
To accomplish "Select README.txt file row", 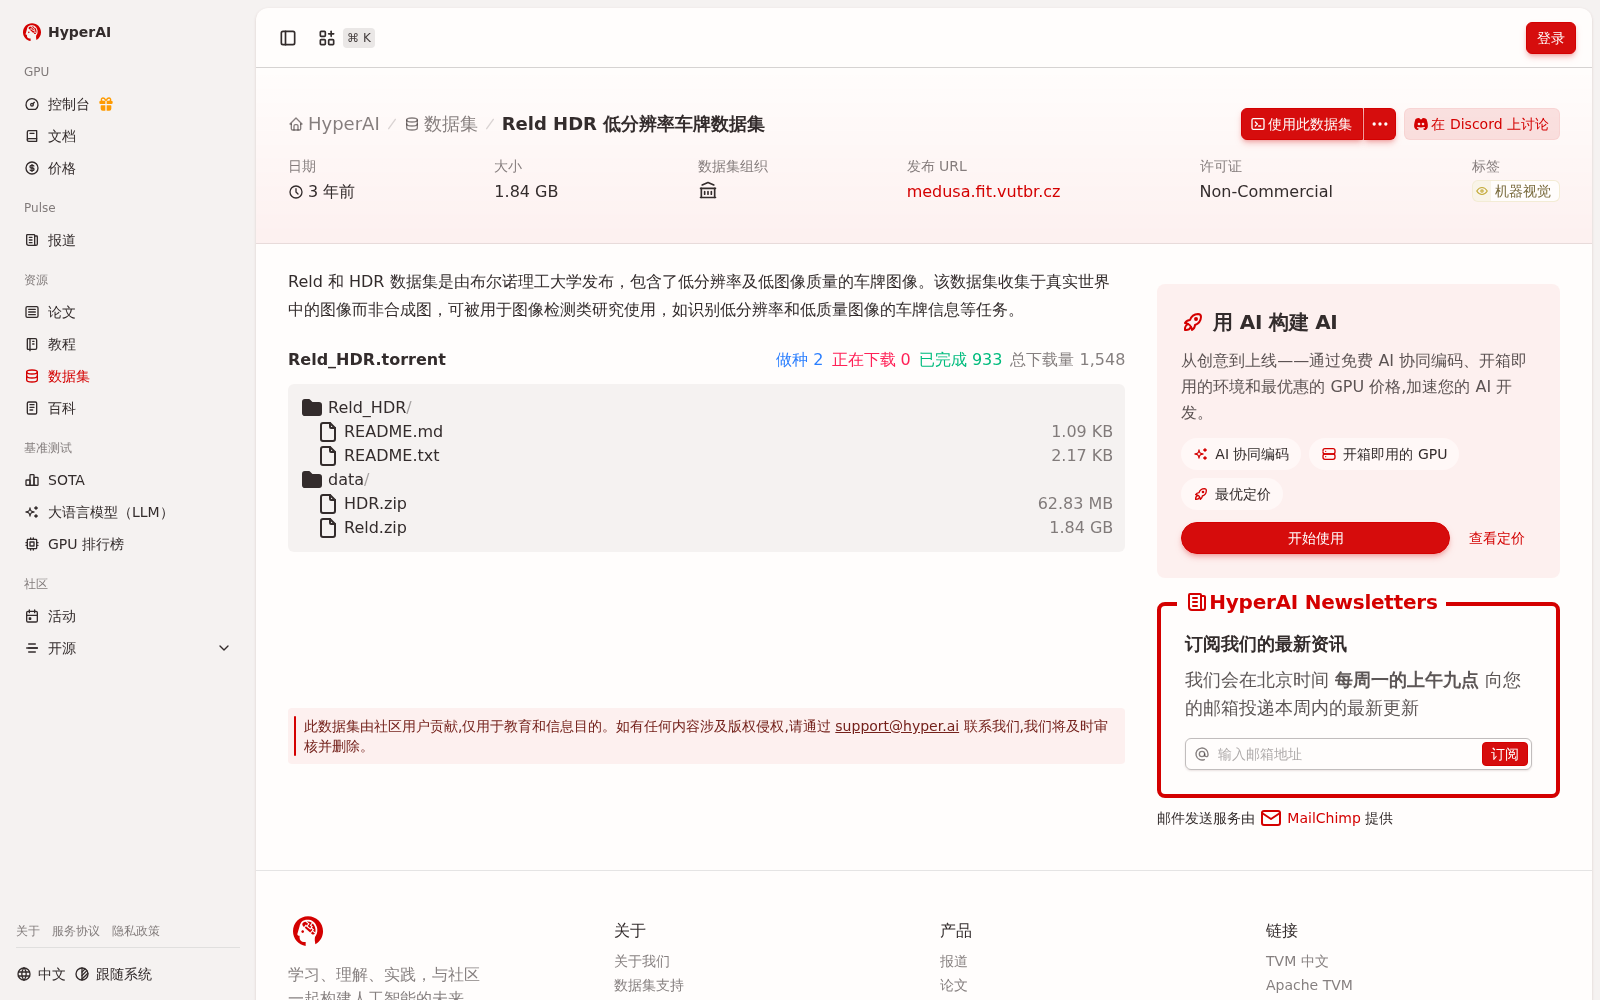I will click(x=706, y=455).
